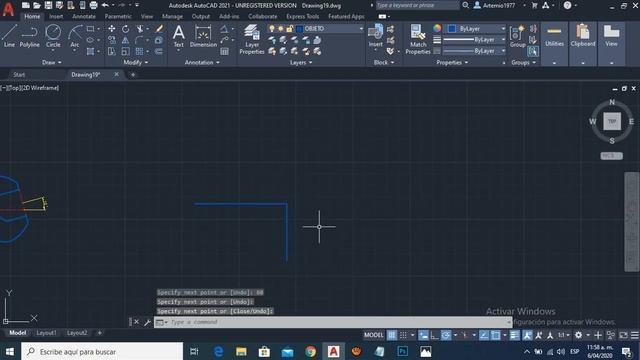Viewport: 640px width, 360px height.
Task: Activate the Trim tool
Action: (140, 29)
